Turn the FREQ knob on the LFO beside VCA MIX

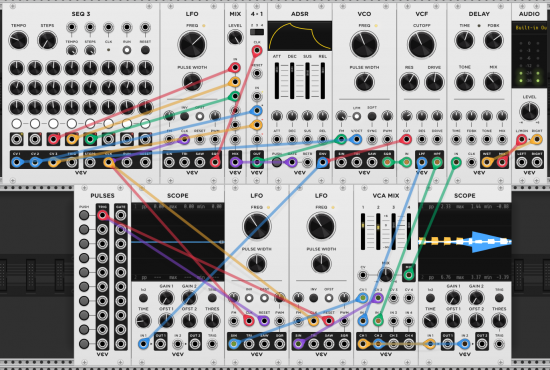click(321, 226)
